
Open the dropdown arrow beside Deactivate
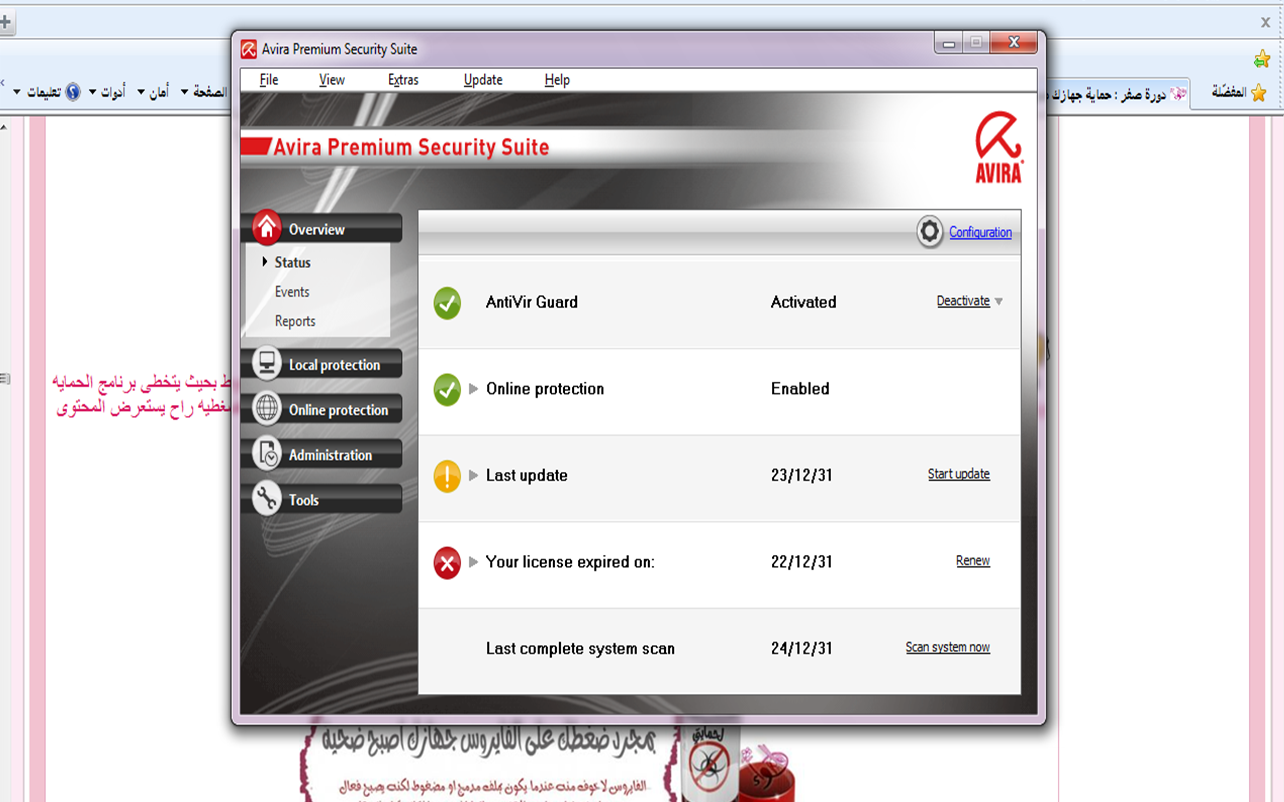(998, 302)
